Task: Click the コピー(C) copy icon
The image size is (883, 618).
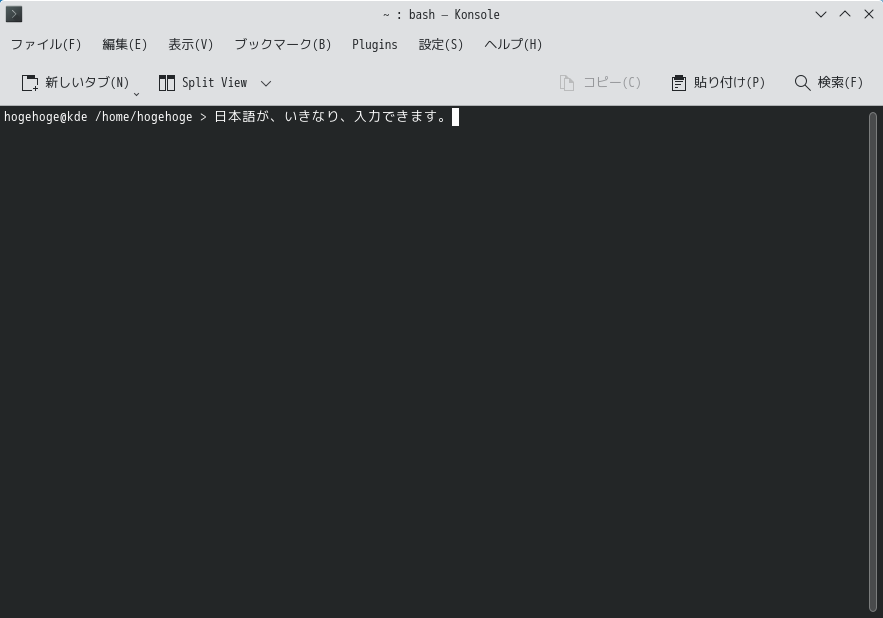Action: pyautogui.click(x=567, y=83)
